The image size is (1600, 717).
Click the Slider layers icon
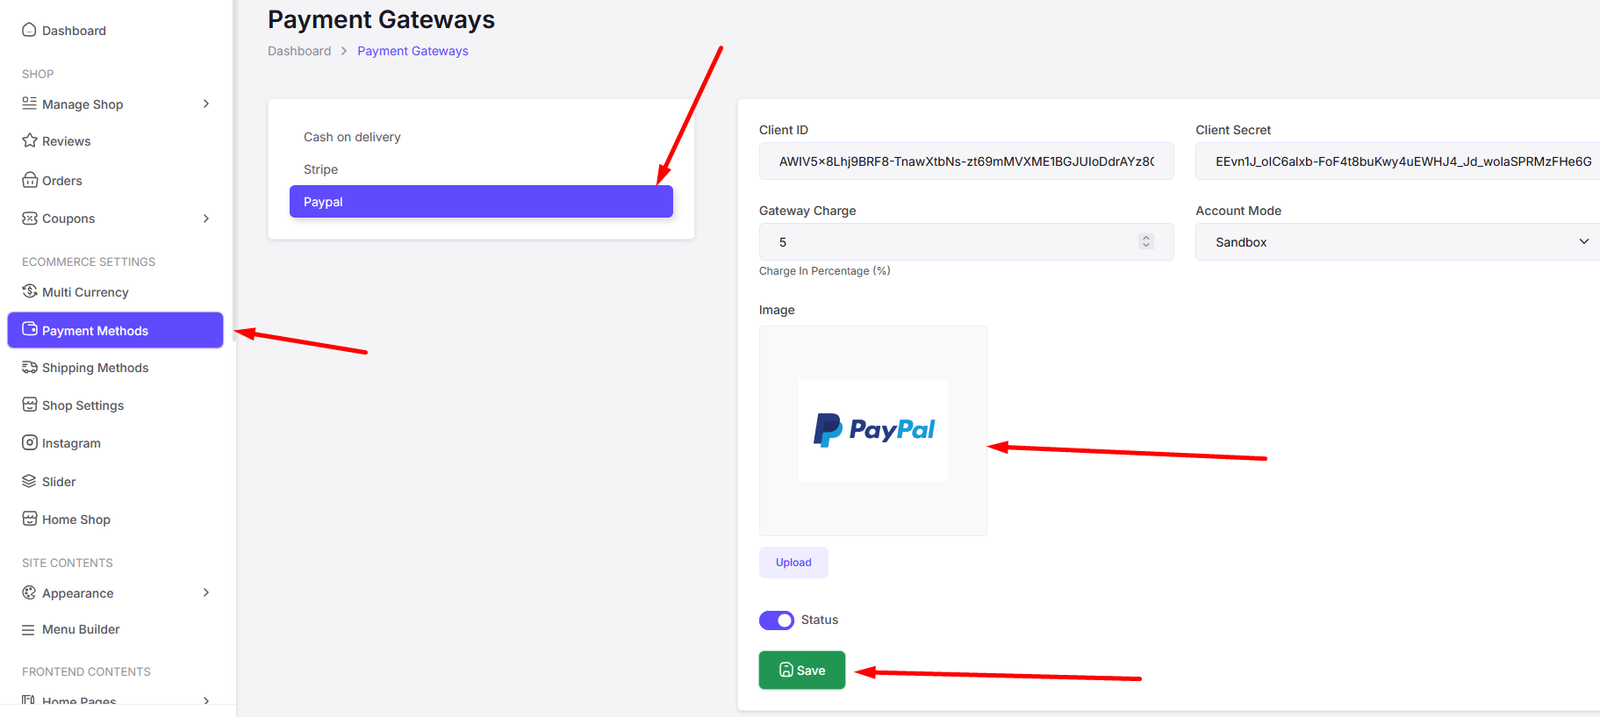(29, 481)
